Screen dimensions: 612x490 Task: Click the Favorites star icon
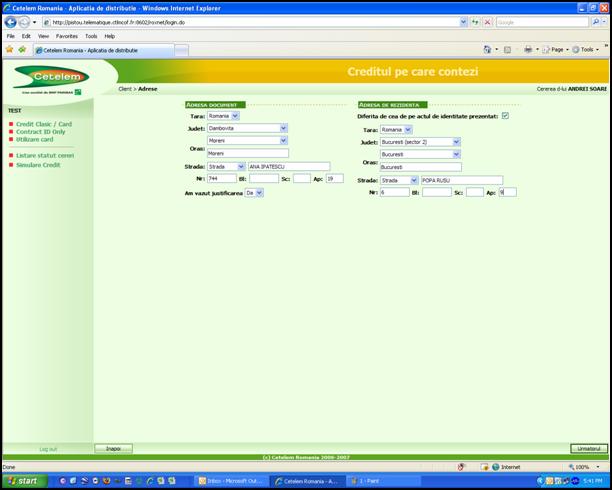pos(9,49)
